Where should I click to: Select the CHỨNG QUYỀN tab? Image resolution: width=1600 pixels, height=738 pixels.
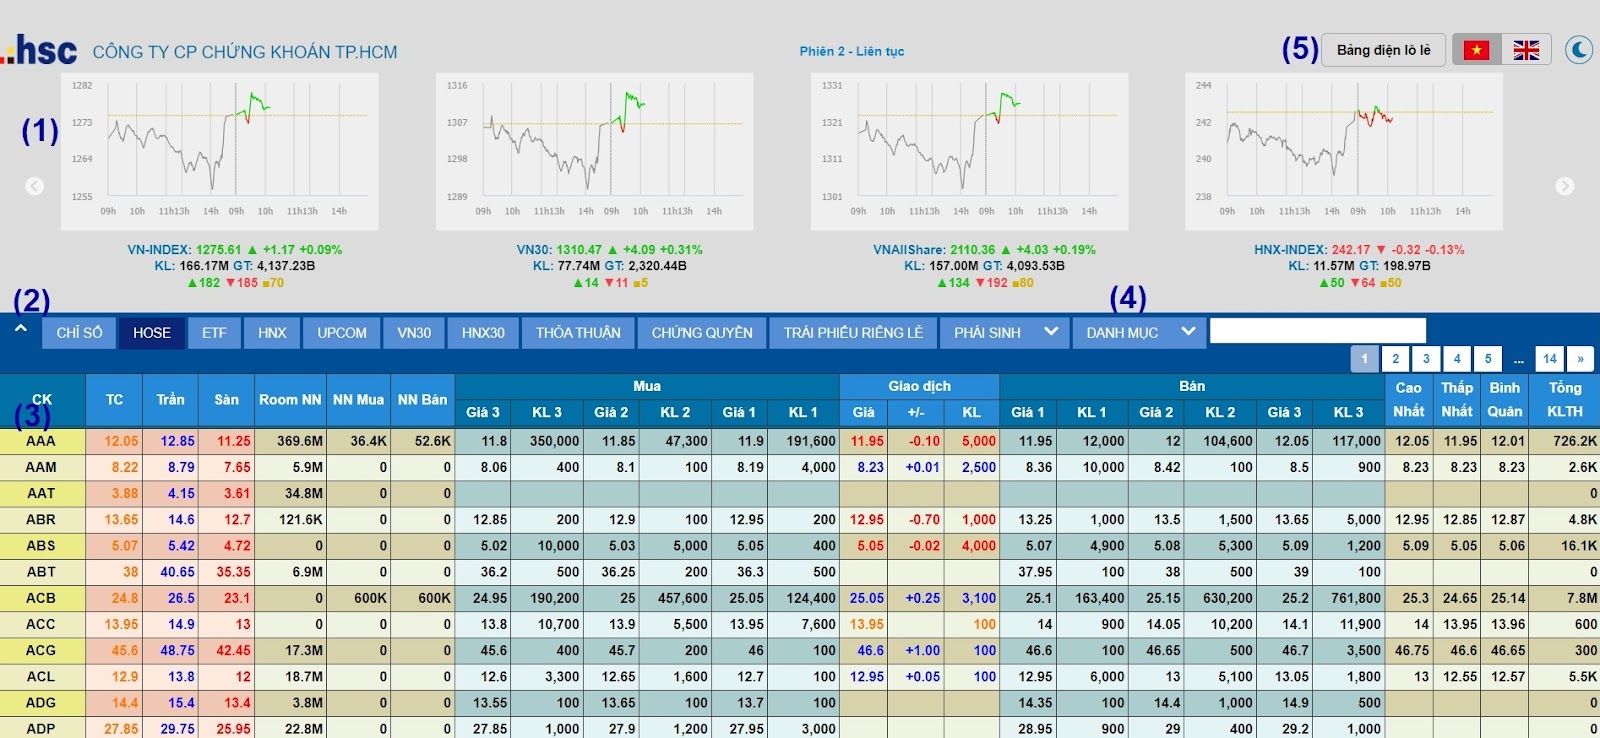(x=702, y=333)
